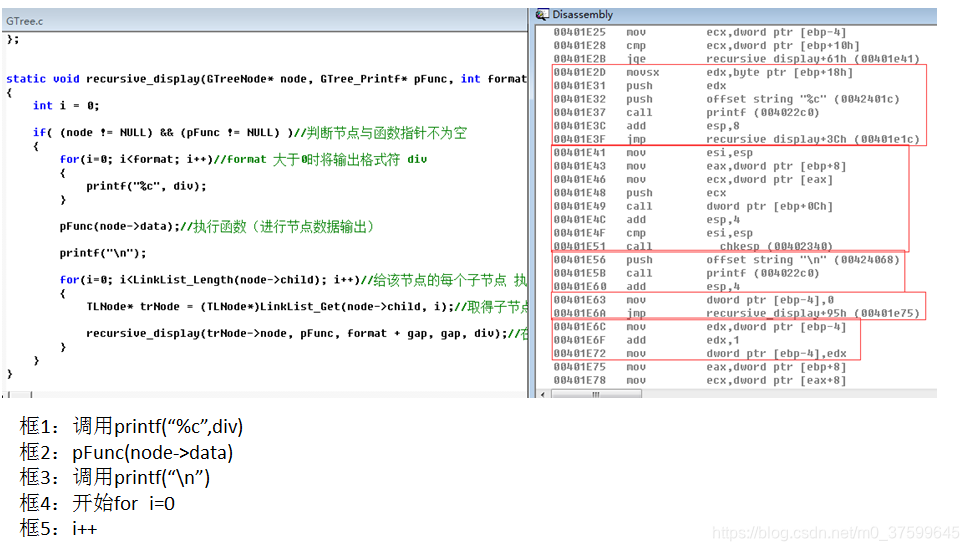Select the add esp,4 row at 00401E60

(x=646, y=287)
